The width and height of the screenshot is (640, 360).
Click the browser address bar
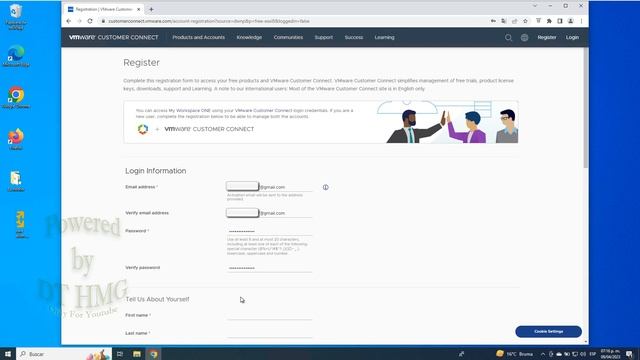294,21
